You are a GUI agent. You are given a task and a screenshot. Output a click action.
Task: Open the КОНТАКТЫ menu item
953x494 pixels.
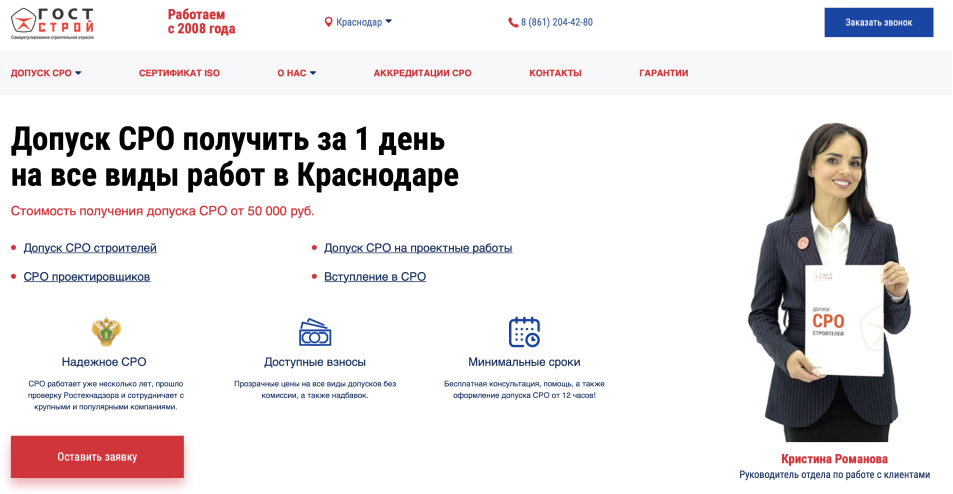click(x=555, y=73)
